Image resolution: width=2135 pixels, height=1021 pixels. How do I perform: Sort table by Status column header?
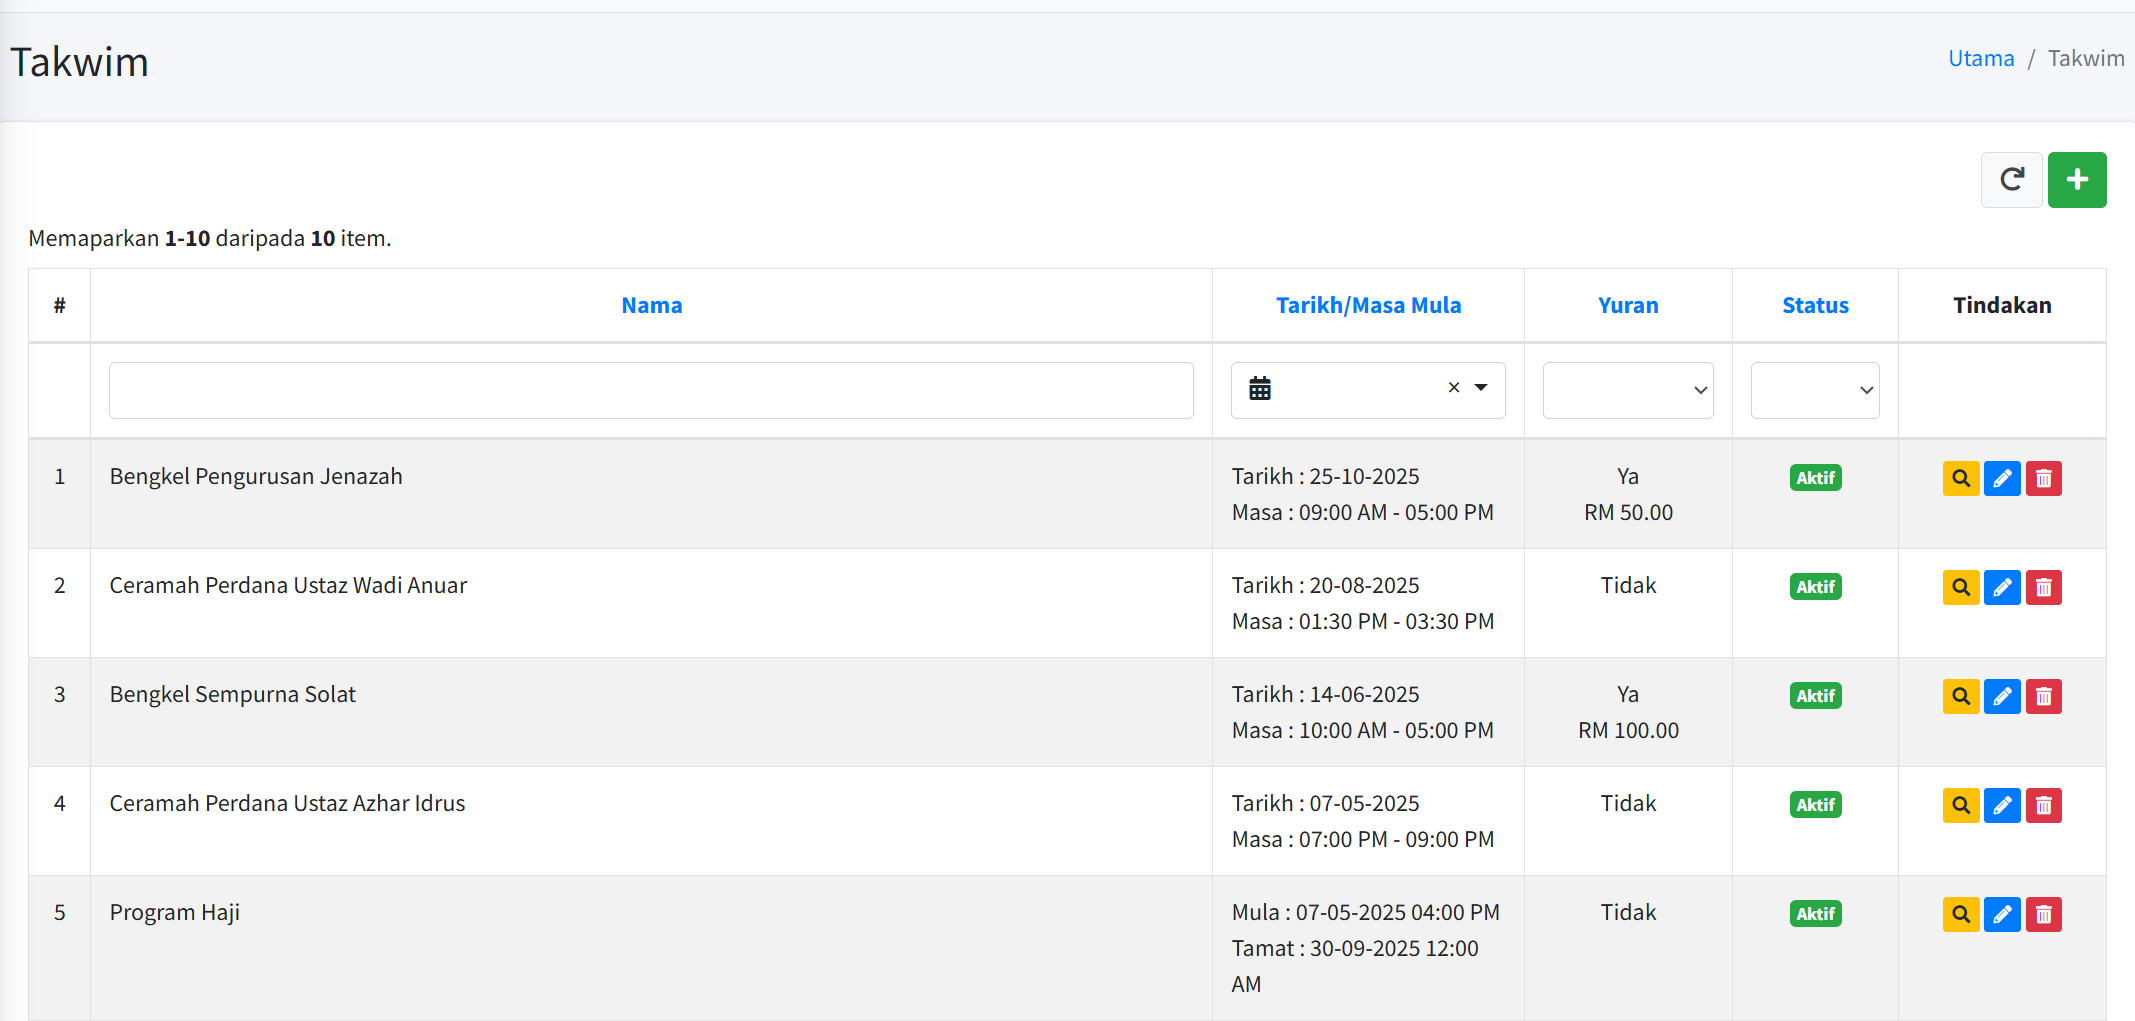1814,306
